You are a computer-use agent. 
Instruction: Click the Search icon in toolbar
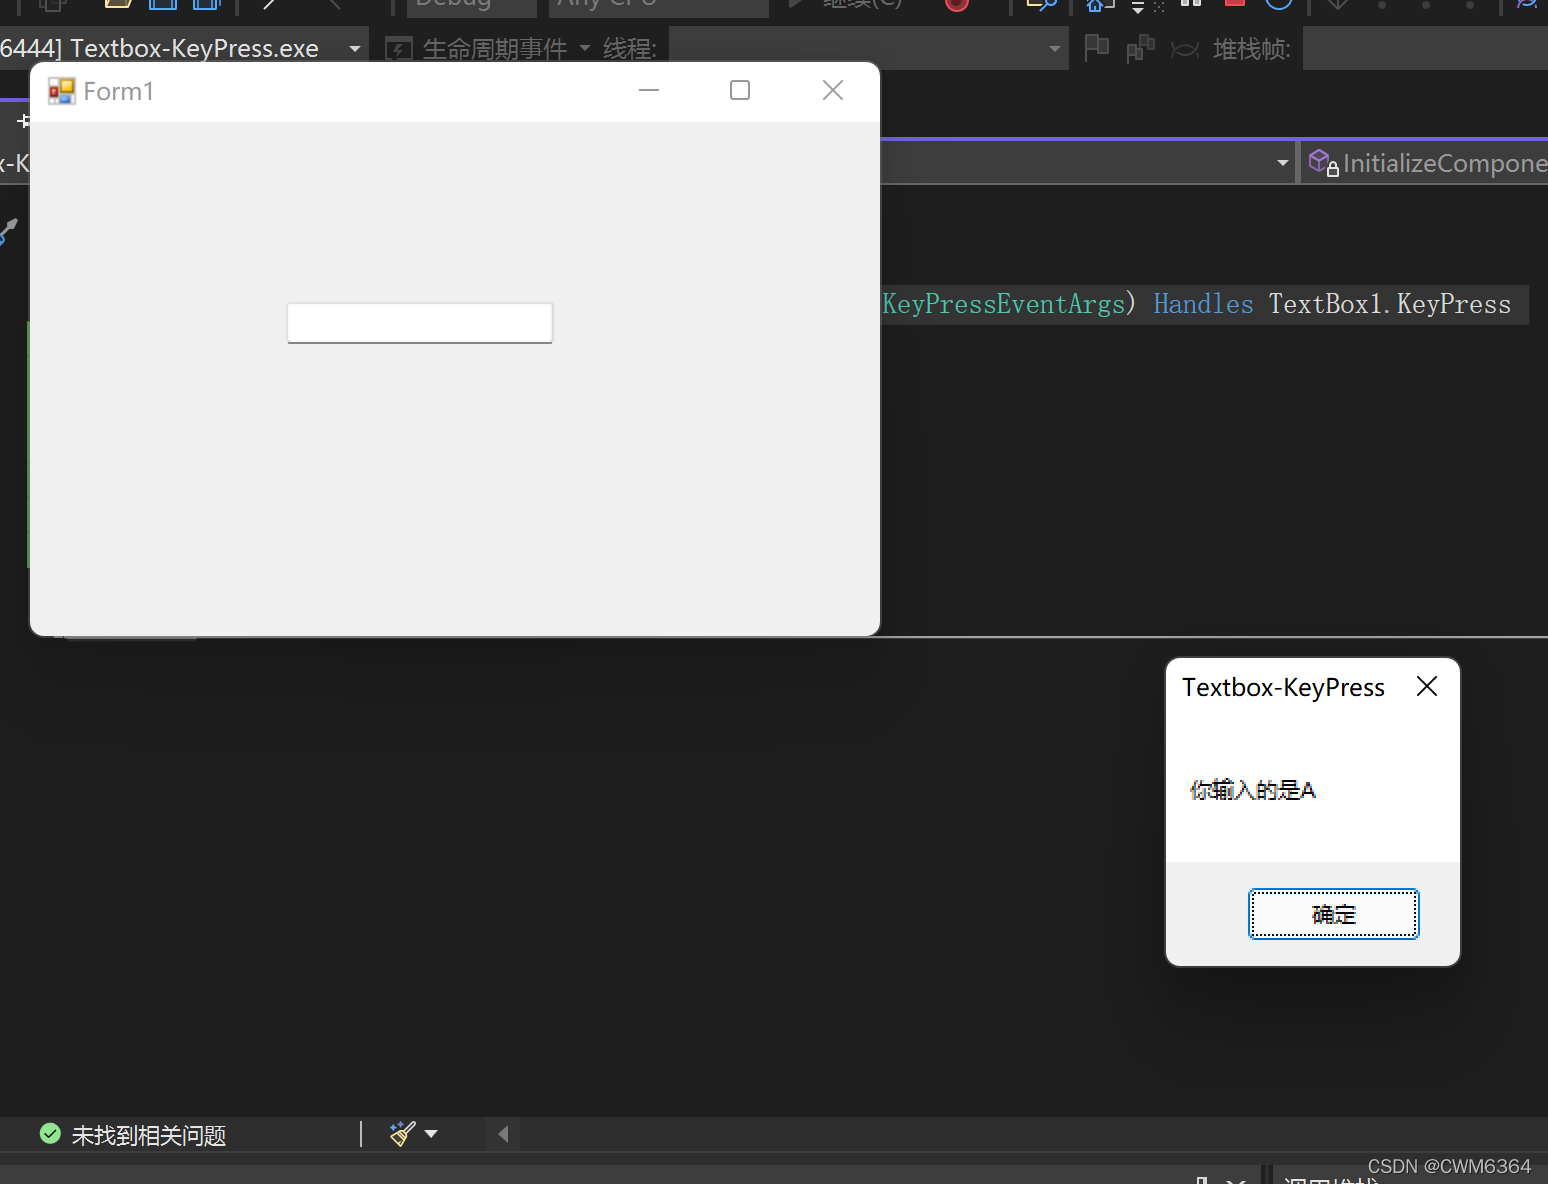pyautogui.click(x=1041, y=6)
